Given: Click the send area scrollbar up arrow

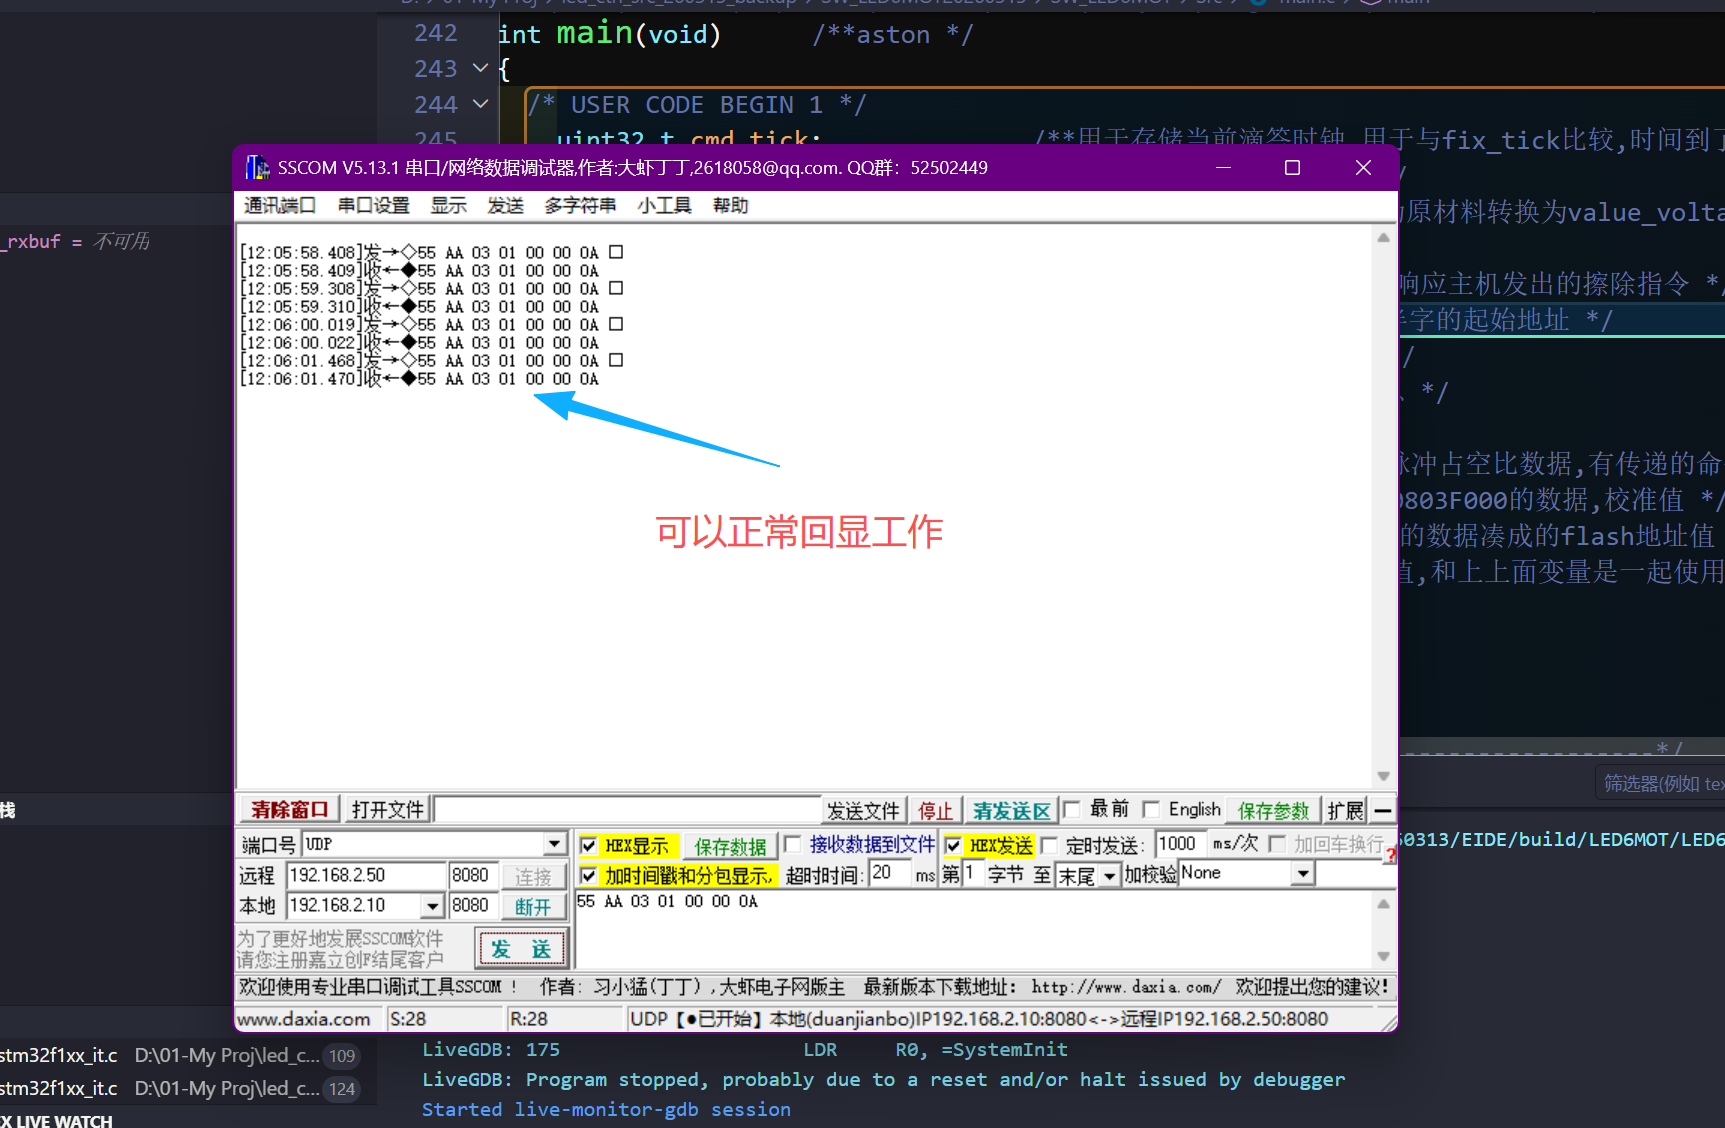Looking at the screenshot, I should [x=1383, y=904].
